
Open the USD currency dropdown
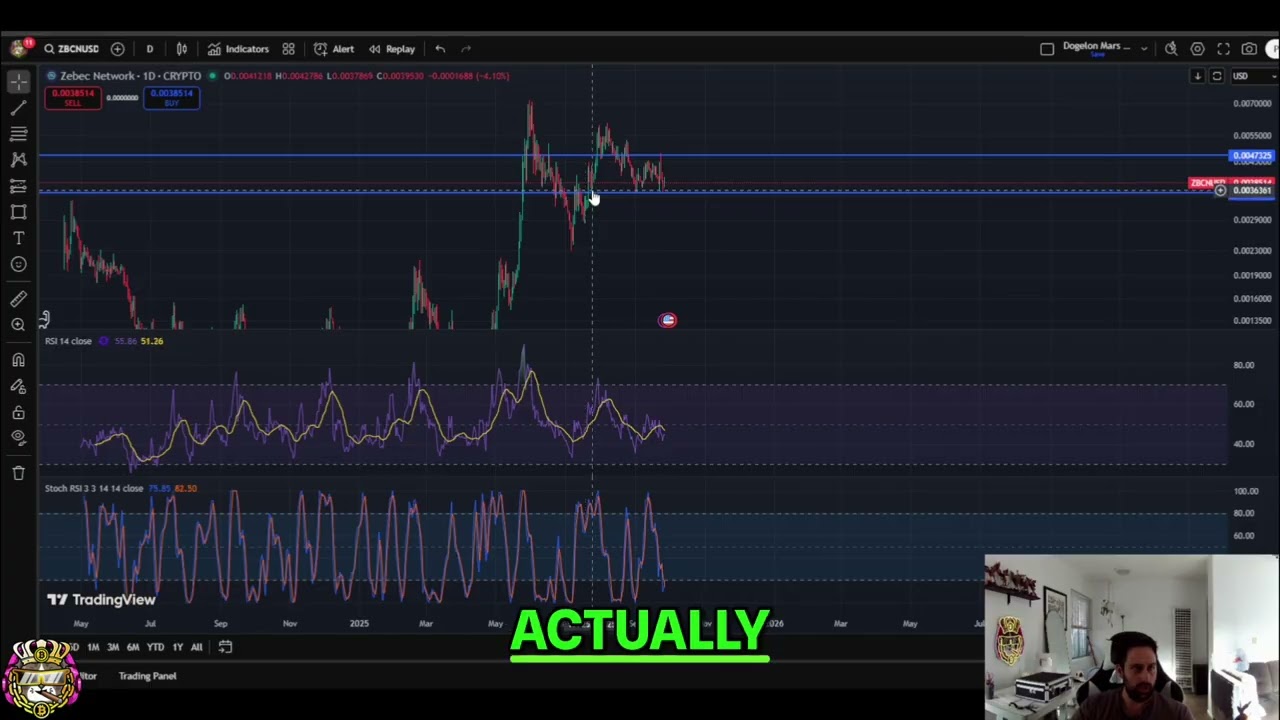click(1253, 76)
